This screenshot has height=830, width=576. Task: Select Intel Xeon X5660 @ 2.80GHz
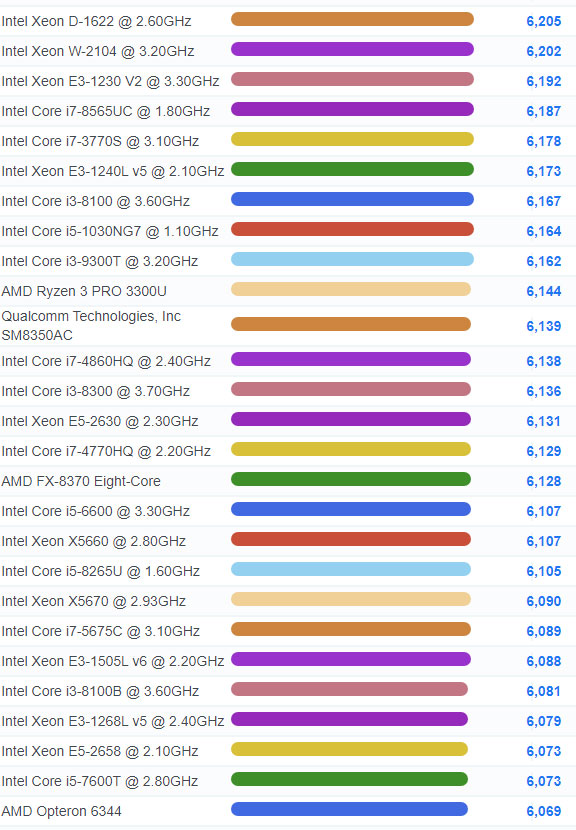tap(94, 541)
